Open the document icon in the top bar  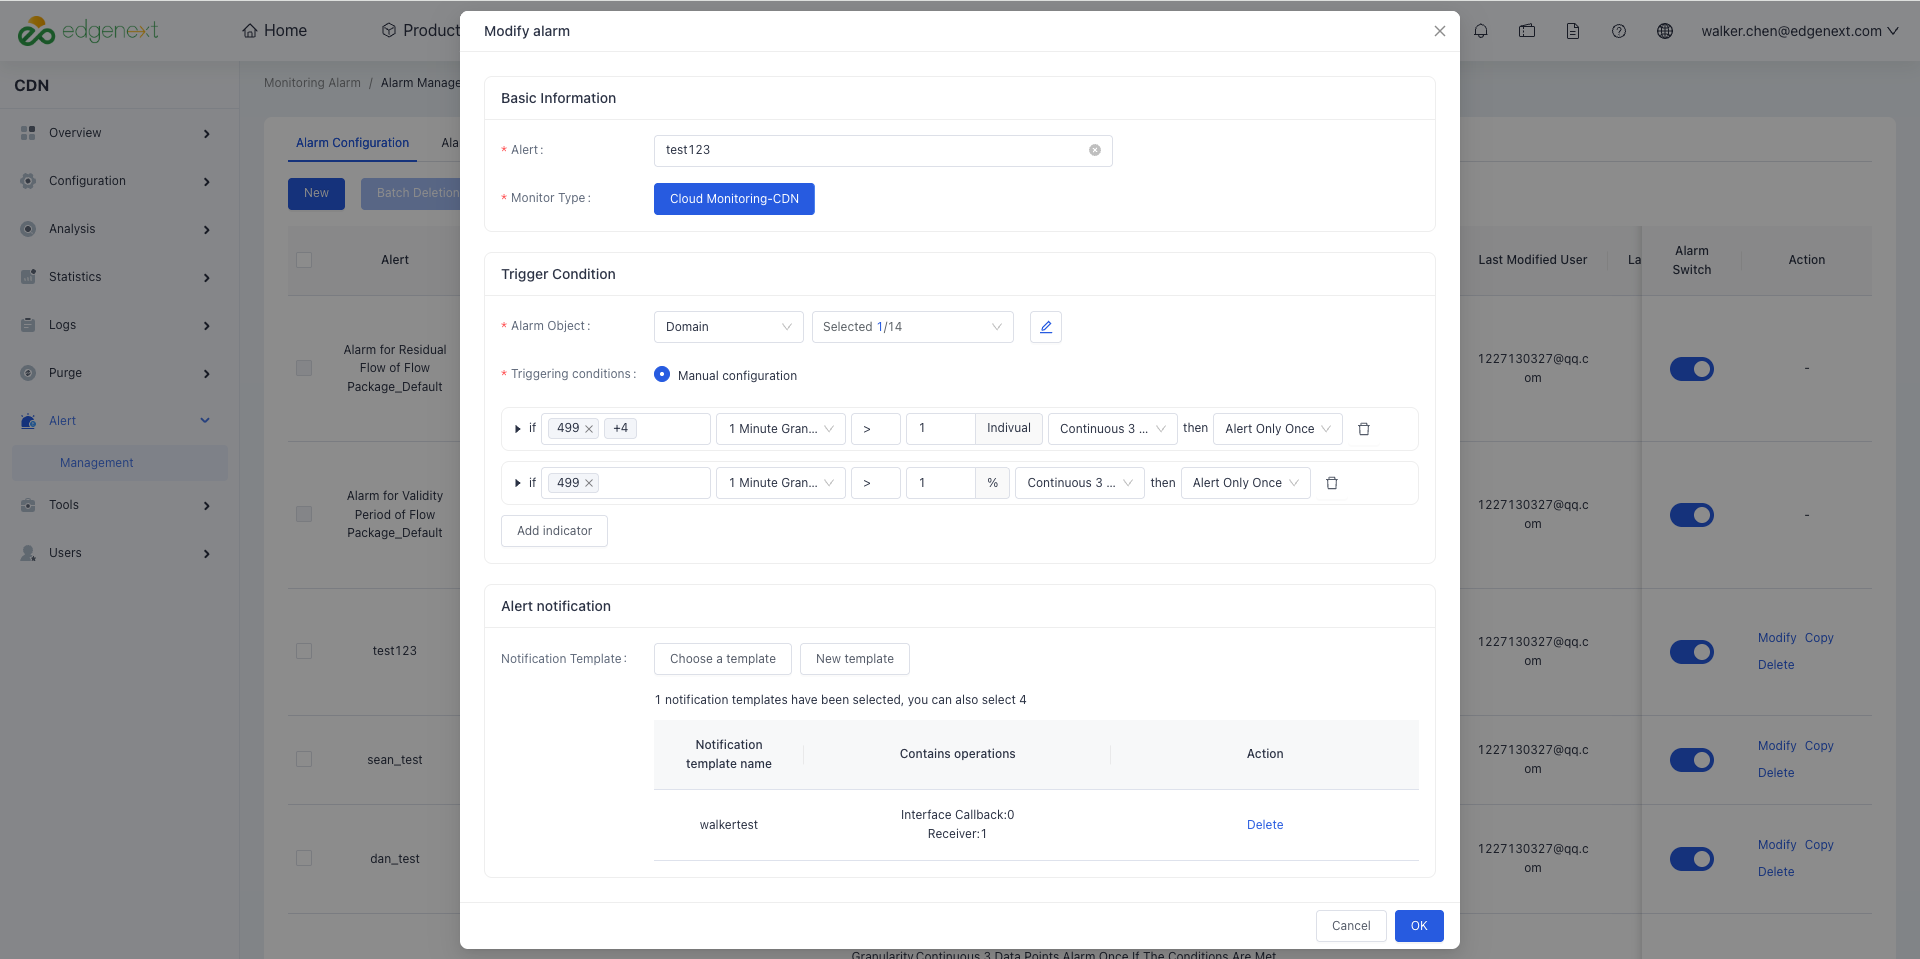[1573, 31]
